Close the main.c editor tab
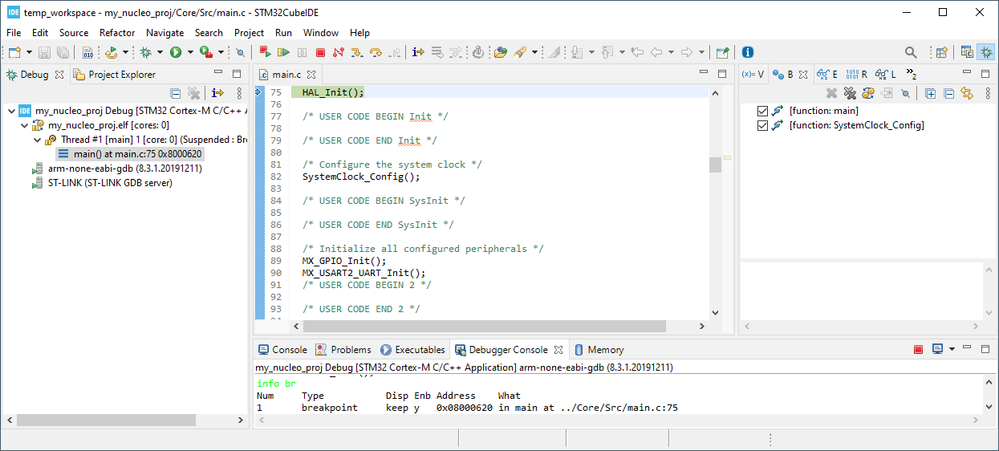The width and height of the screenshot is (999, 451). tap(312, 75)
